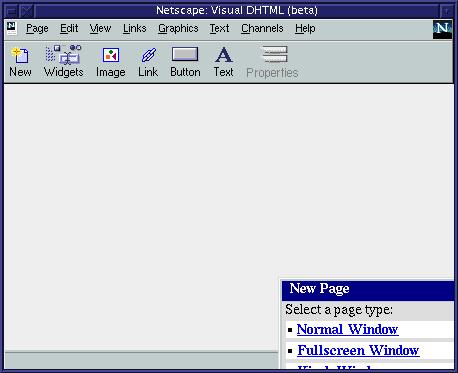This screenshot has width=458, height=373.
Task: Open the Text menu in menu bar
Action: click(x=219, y=28)
